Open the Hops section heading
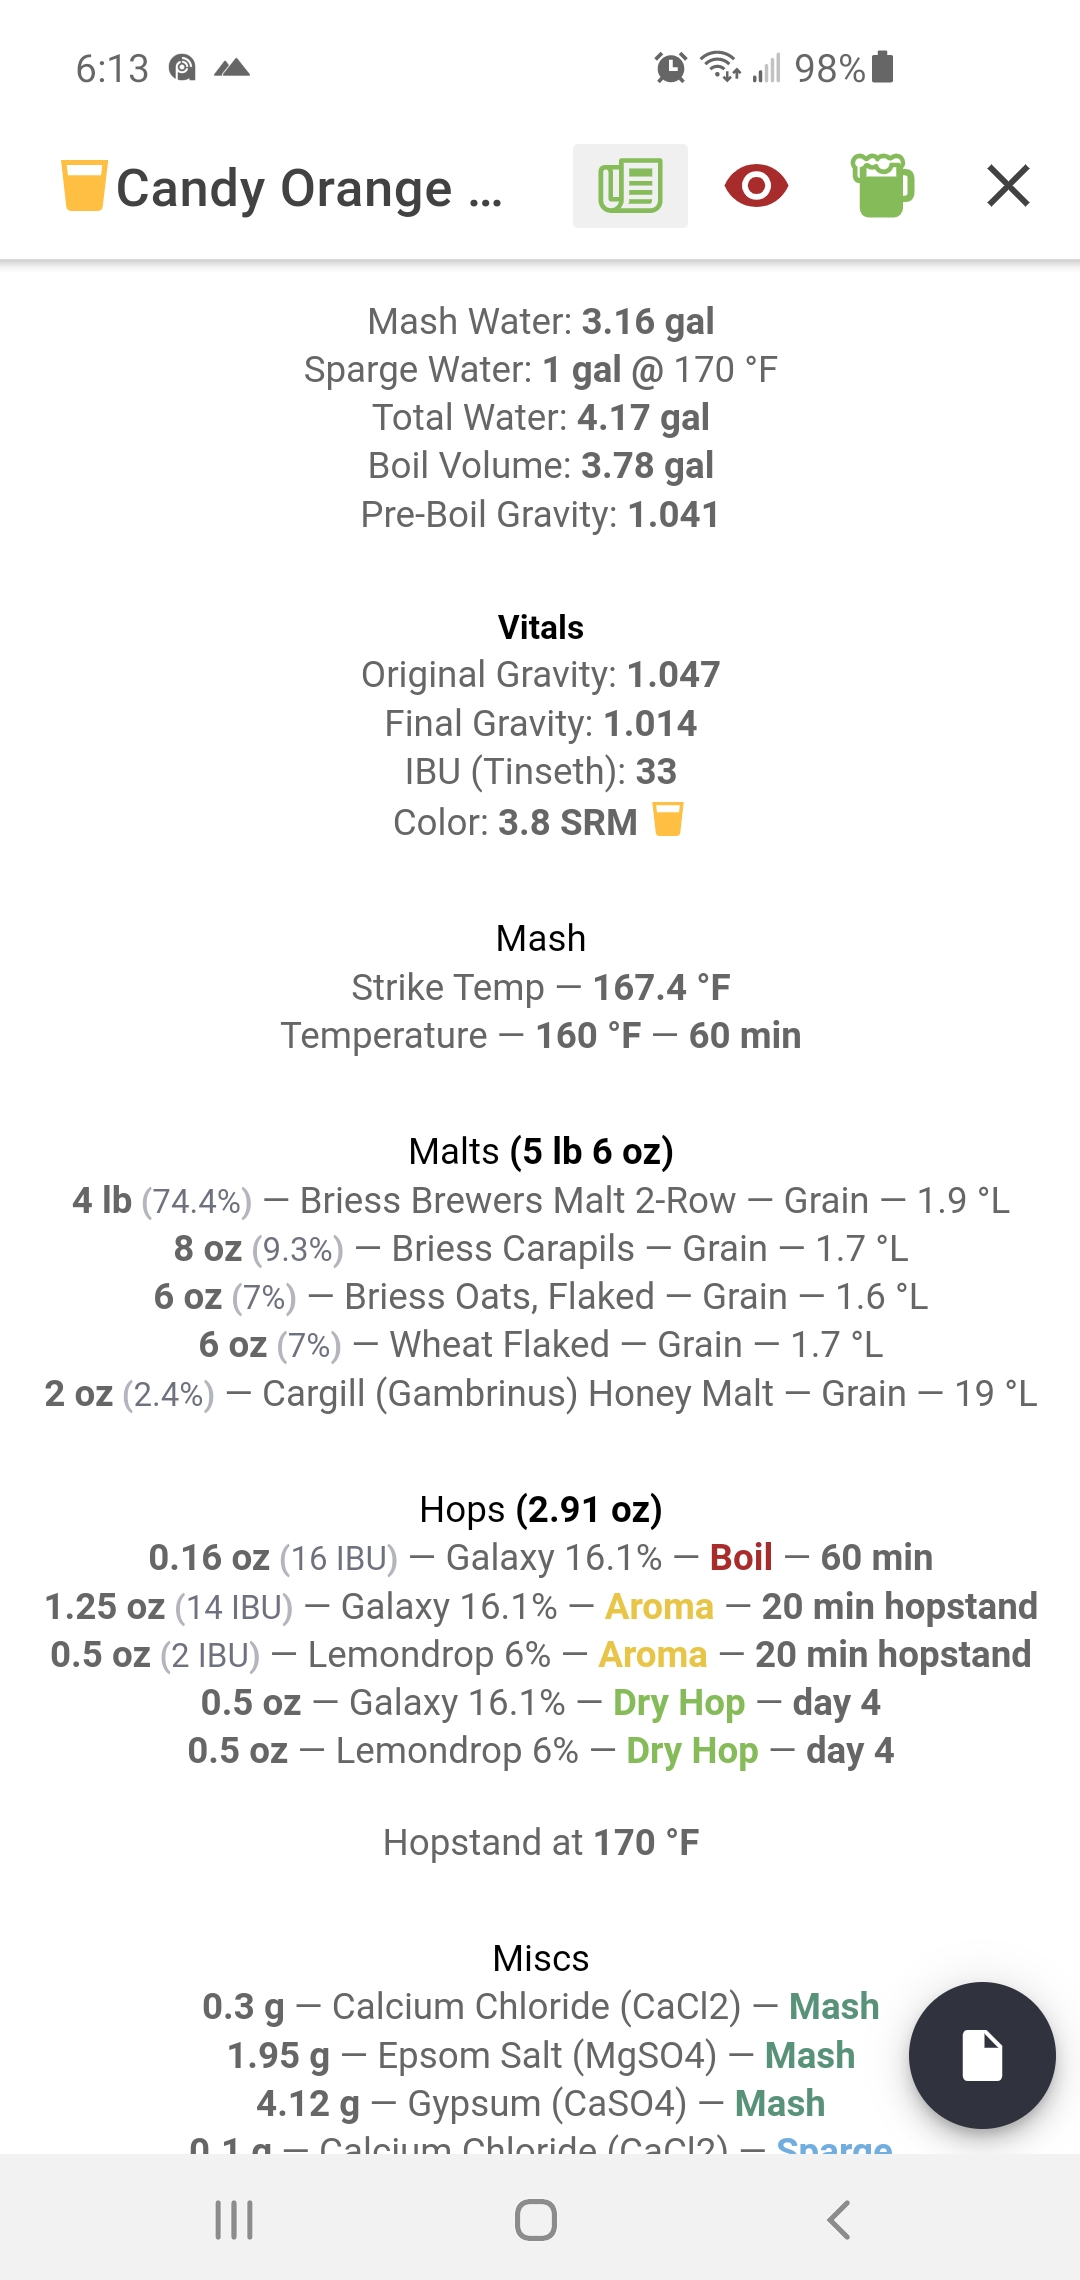 pos(541,1509)
